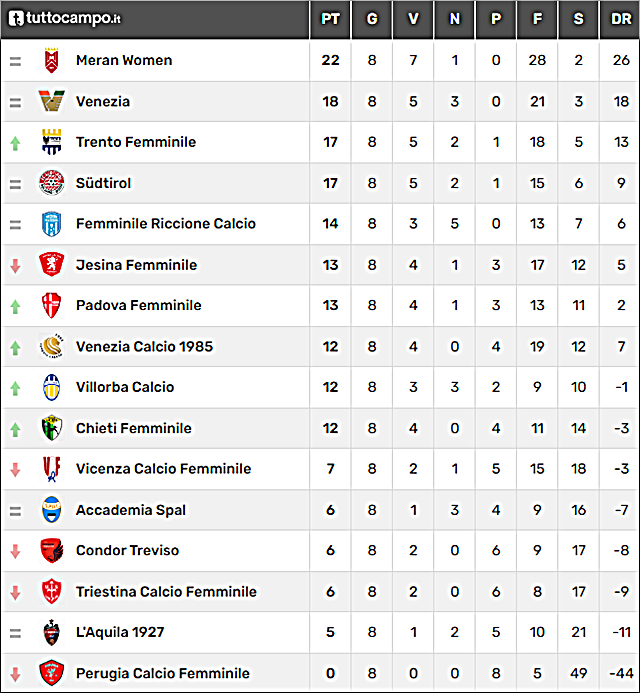Click the V wins column header
Screen dimensions: 640x693
(413, 19)
